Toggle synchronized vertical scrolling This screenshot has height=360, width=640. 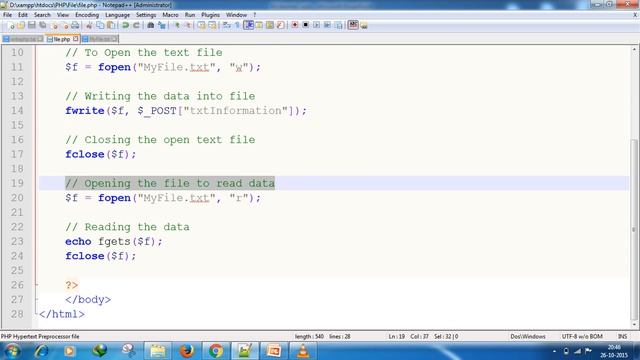pyautogui.click(x=202, y=25)
